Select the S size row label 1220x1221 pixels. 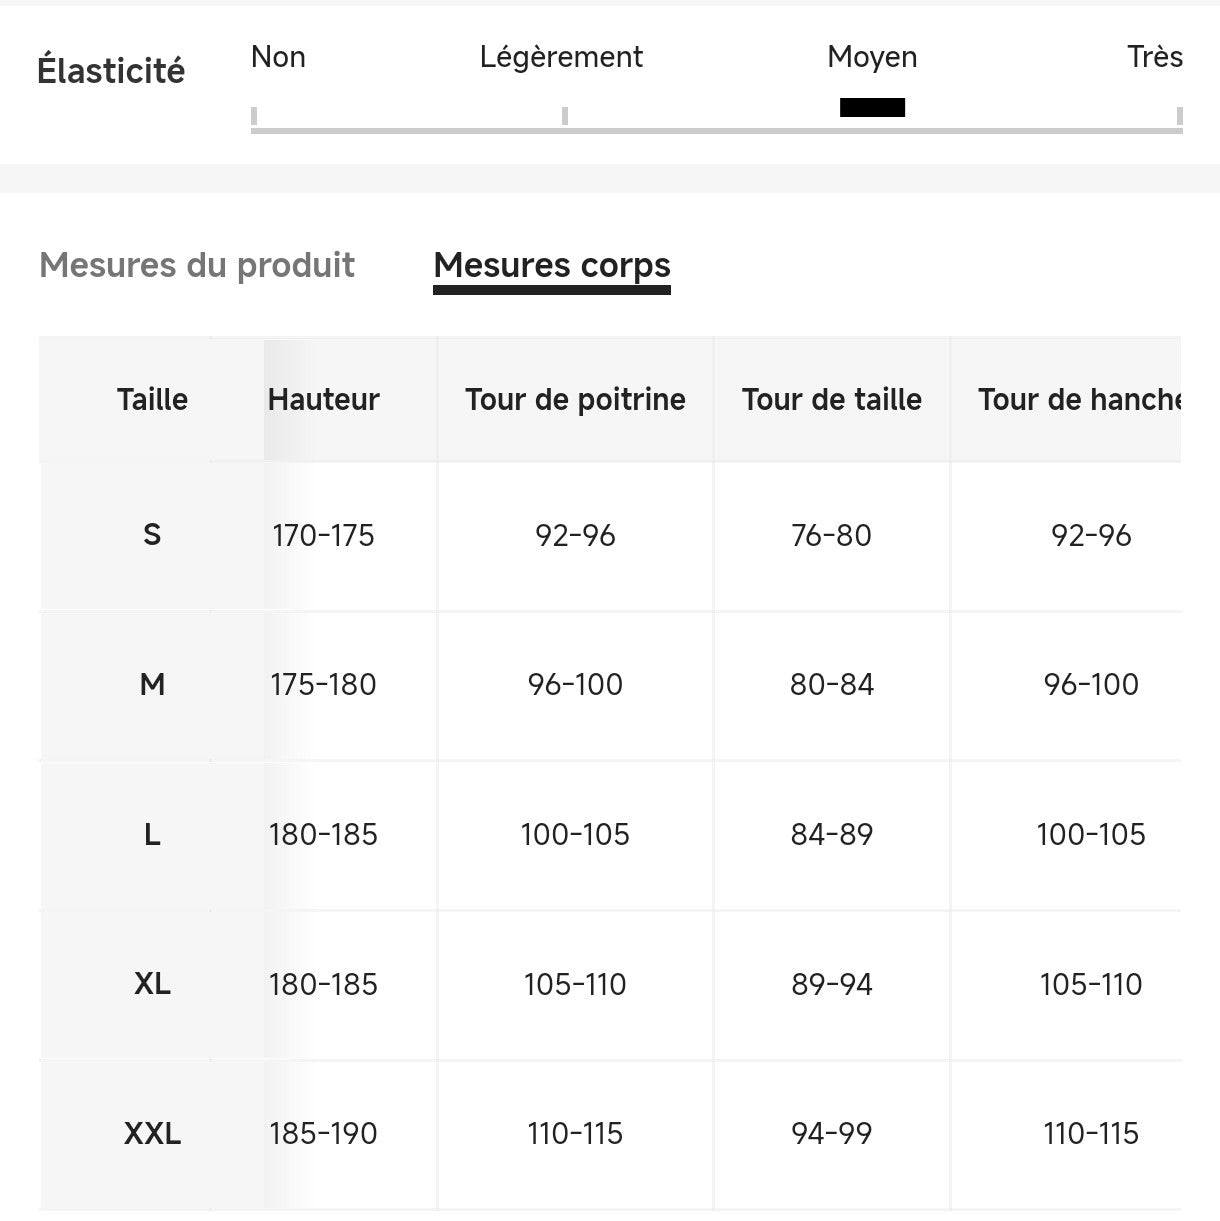(x=152, y=535)
